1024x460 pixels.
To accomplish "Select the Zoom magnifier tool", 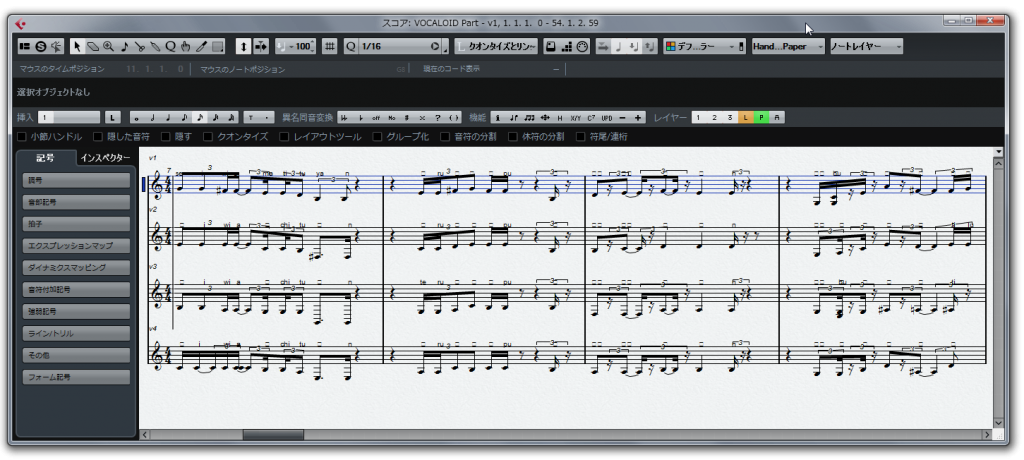I will click(x=108, y=46).
